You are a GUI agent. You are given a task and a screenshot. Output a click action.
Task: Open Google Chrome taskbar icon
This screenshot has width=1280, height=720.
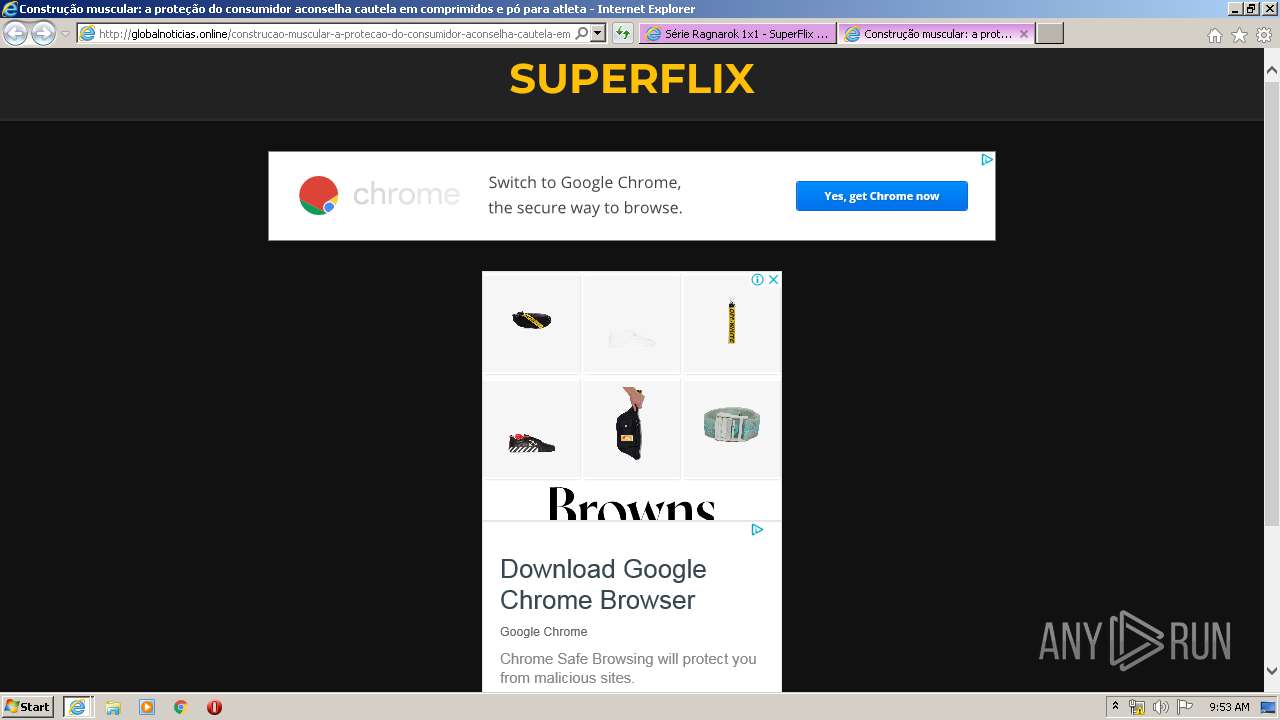click(181, 707)
